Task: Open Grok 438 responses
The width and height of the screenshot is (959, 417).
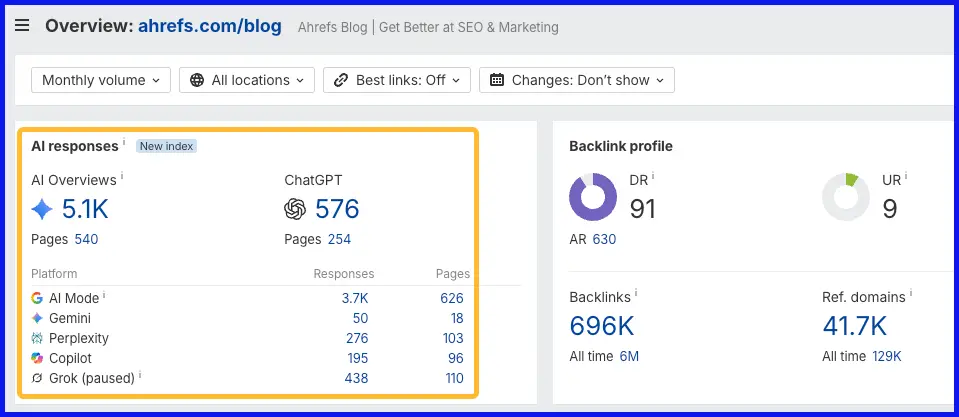Action: click(356, 378)
